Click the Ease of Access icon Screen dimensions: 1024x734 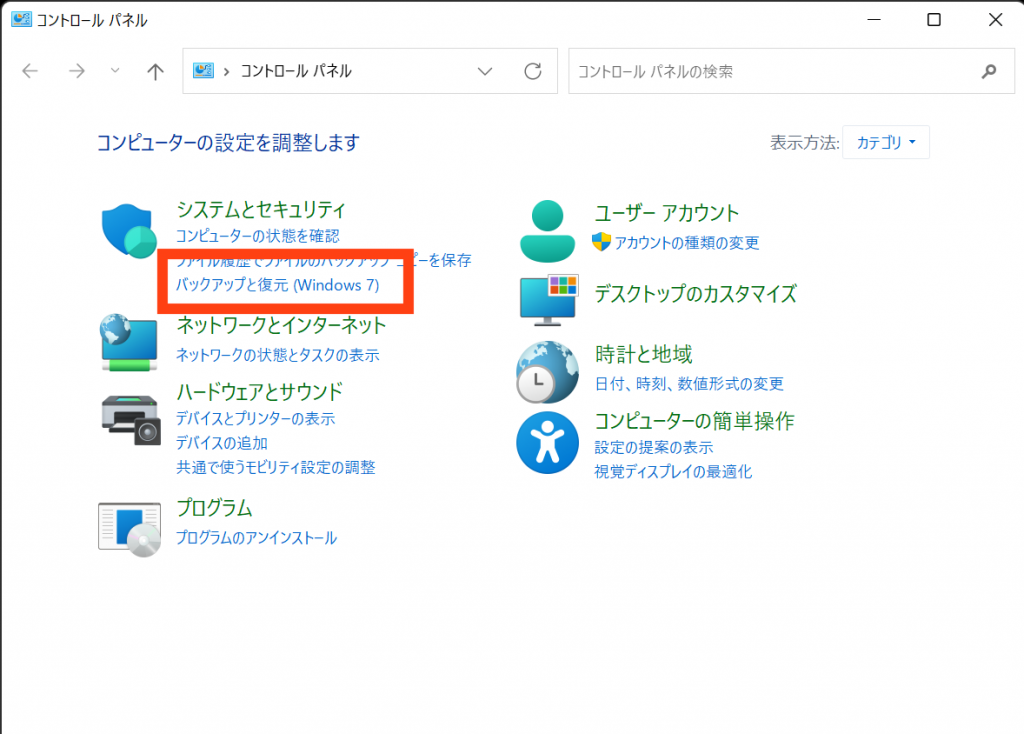547,442
